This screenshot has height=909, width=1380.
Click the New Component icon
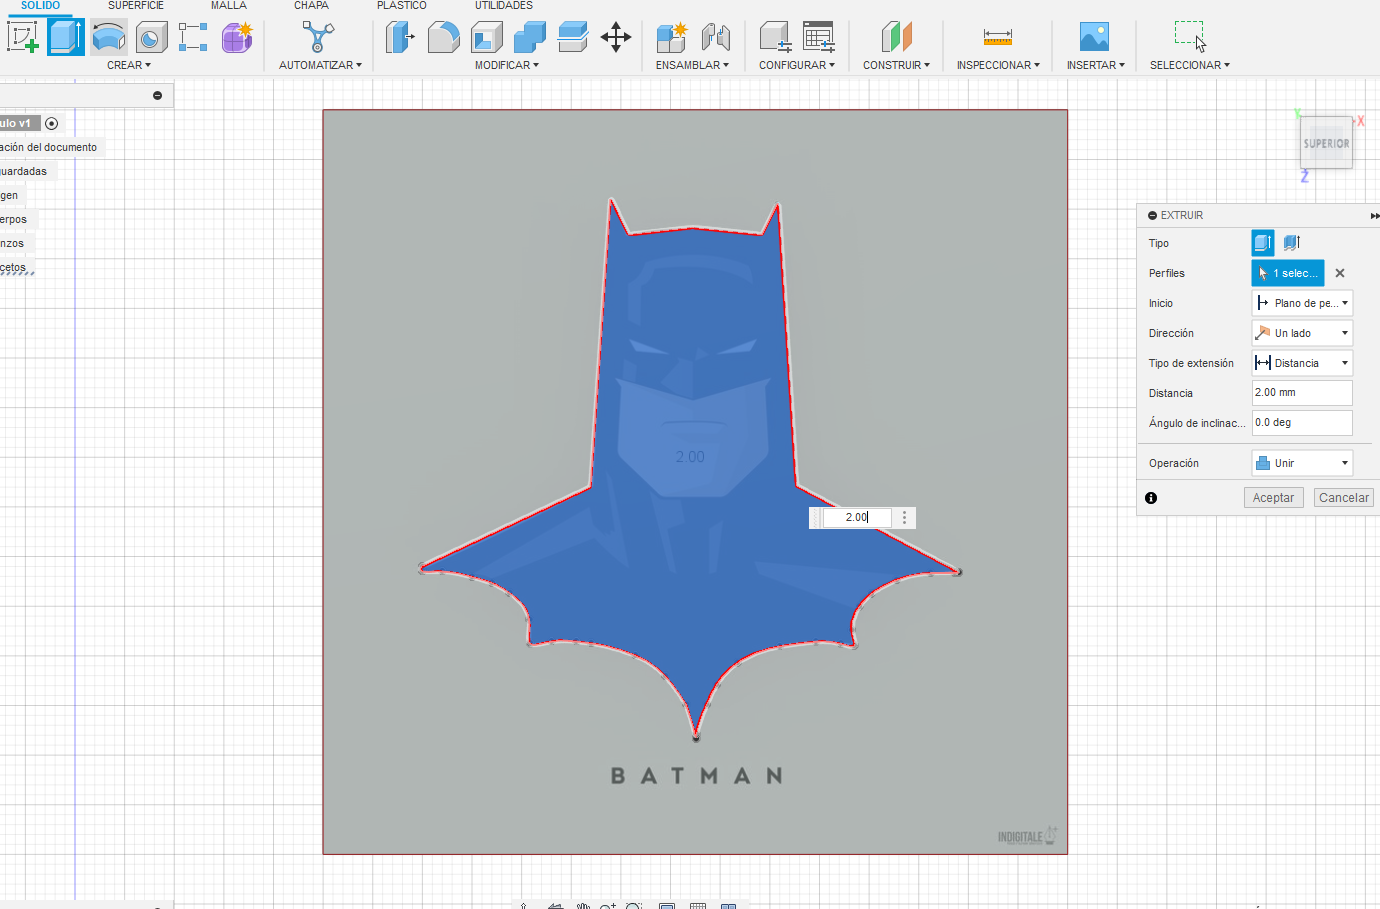coord(671,37)
